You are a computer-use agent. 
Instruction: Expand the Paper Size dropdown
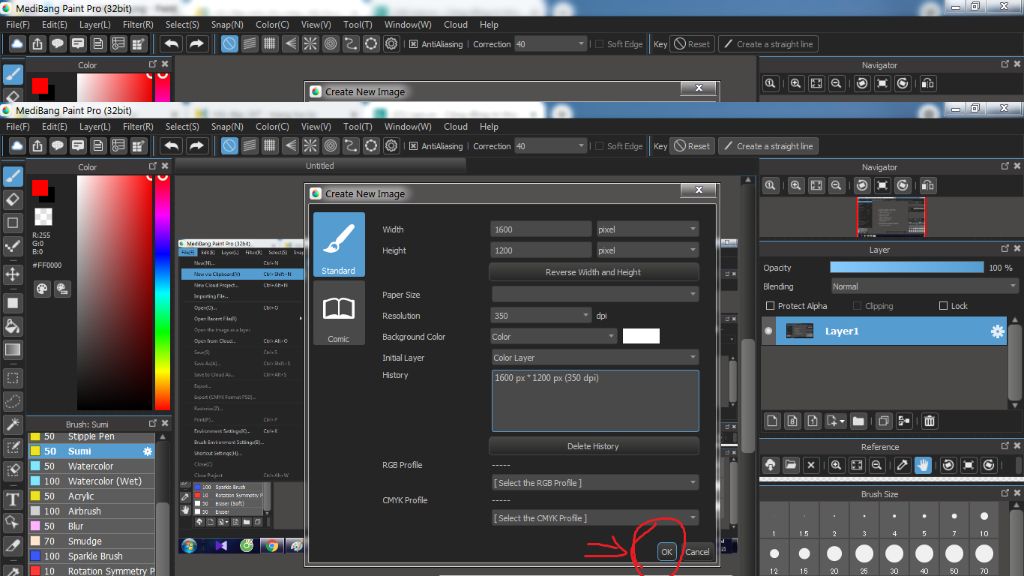click(595, 295)
